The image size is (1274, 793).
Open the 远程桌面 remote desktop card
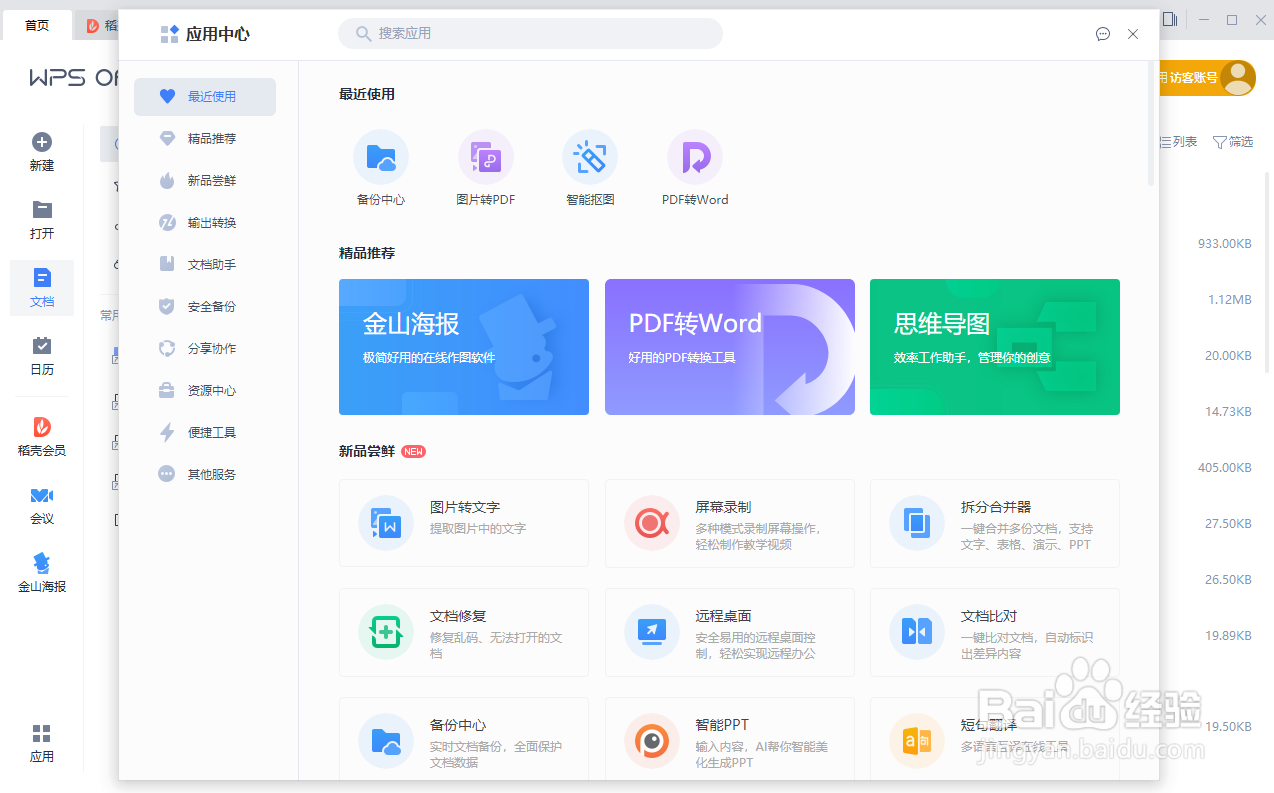[730, 632]
